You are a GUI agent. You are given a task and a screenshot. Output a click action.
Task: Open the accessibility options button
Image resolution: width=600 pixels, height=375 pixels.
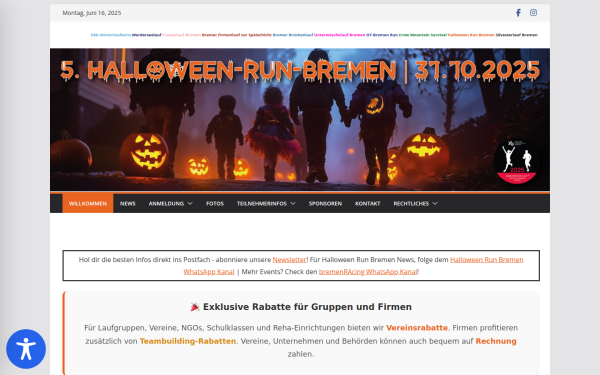coord(26,349)
